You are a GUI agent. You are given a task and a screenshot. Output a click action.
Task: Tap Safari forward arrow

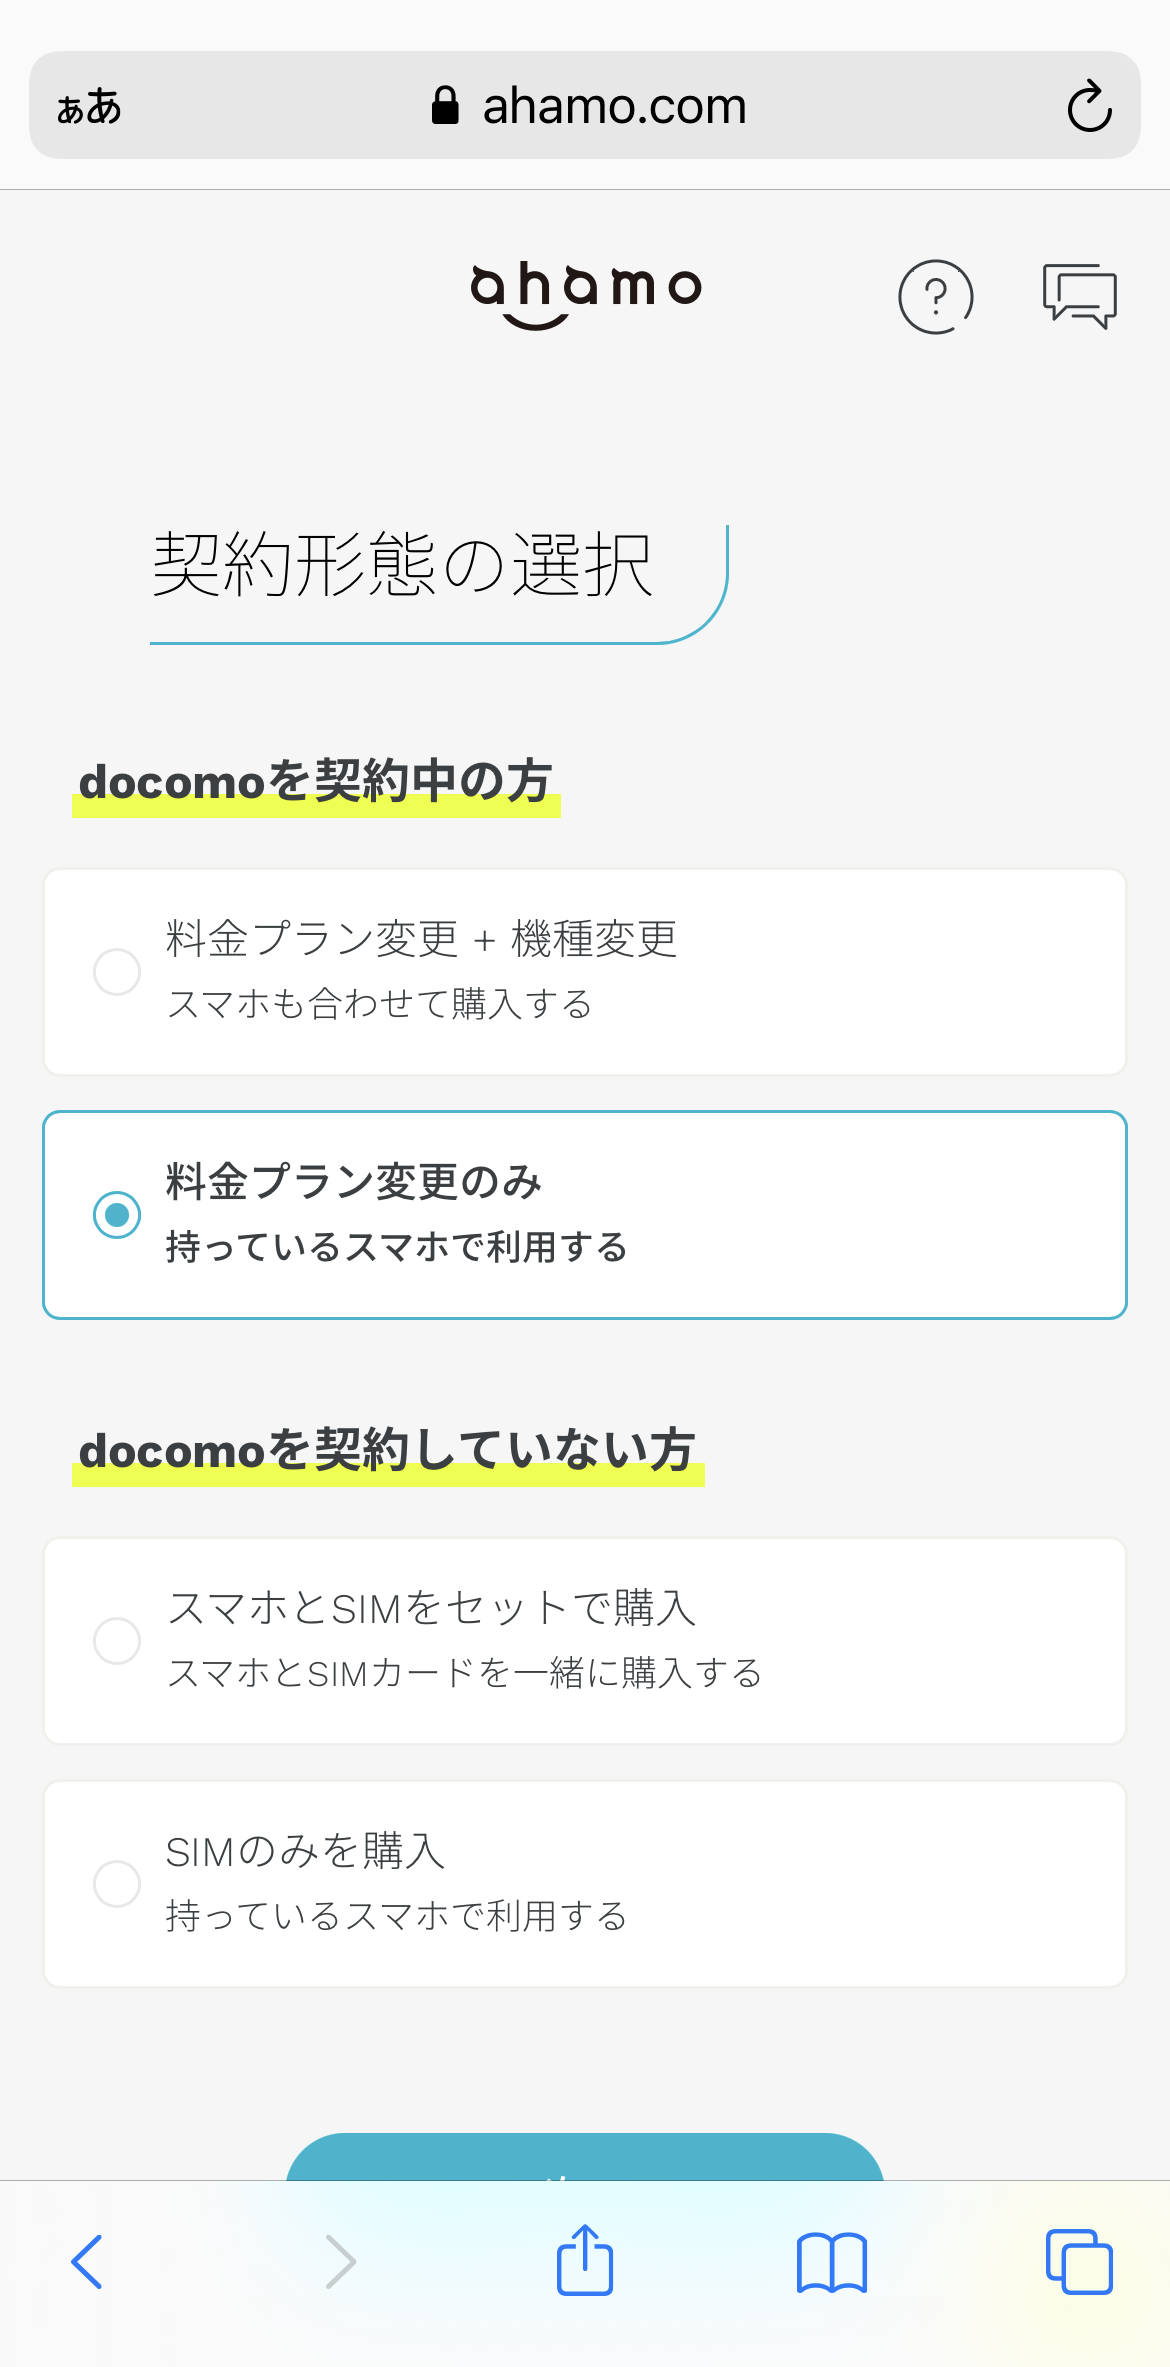(x=340, y=2261)
